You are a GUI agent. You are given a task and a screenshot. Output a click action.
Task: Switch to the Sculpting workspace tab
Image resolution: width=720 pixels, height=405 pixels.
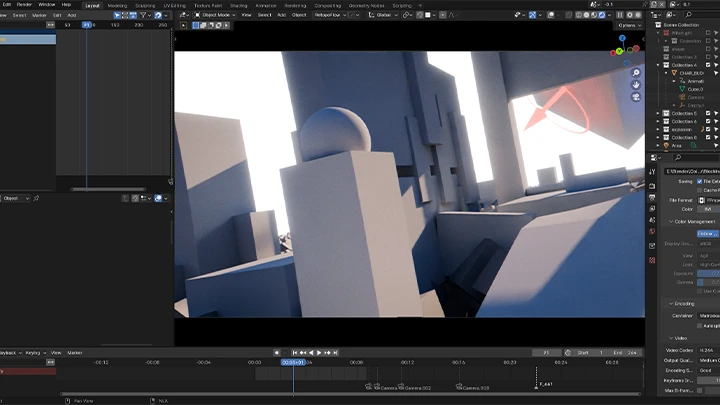145,6
